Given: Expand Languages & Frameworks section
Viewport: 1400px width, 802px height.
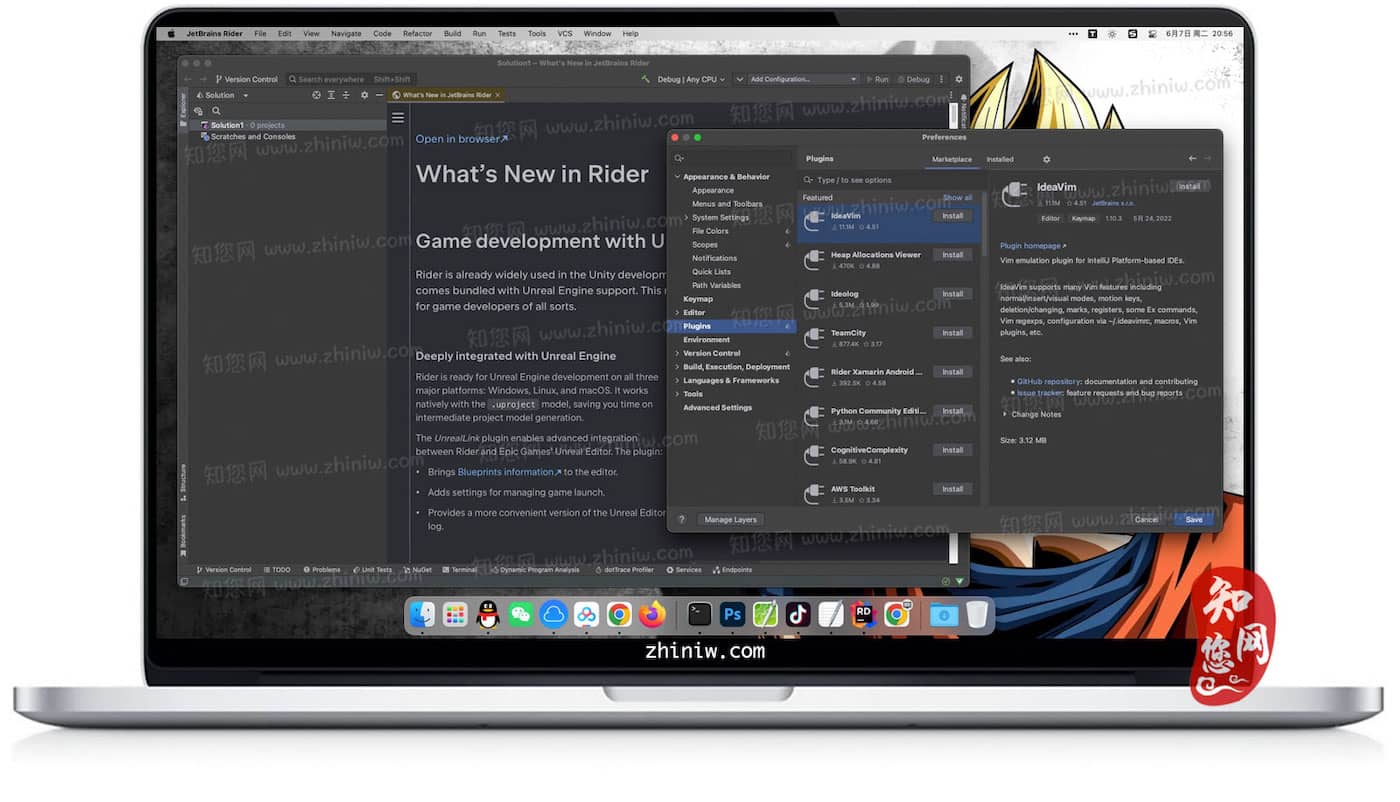Looking at the screenshot, I should point(677,381).
